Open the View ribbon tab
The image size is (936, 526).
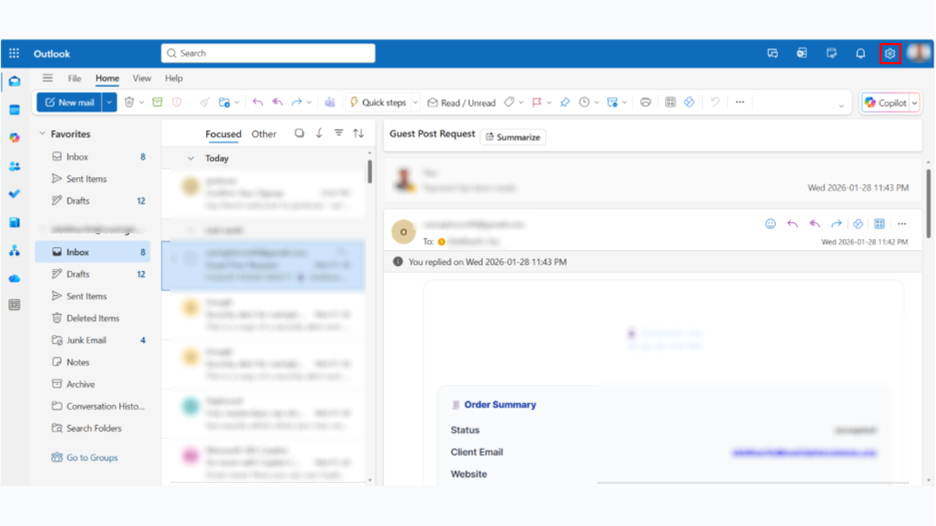[142, 78]
